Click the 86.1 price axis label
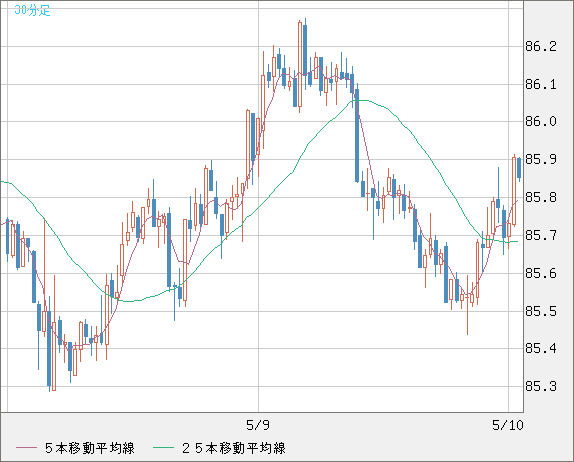The width and height of the screenshot is (574, 462). point(541,85)
